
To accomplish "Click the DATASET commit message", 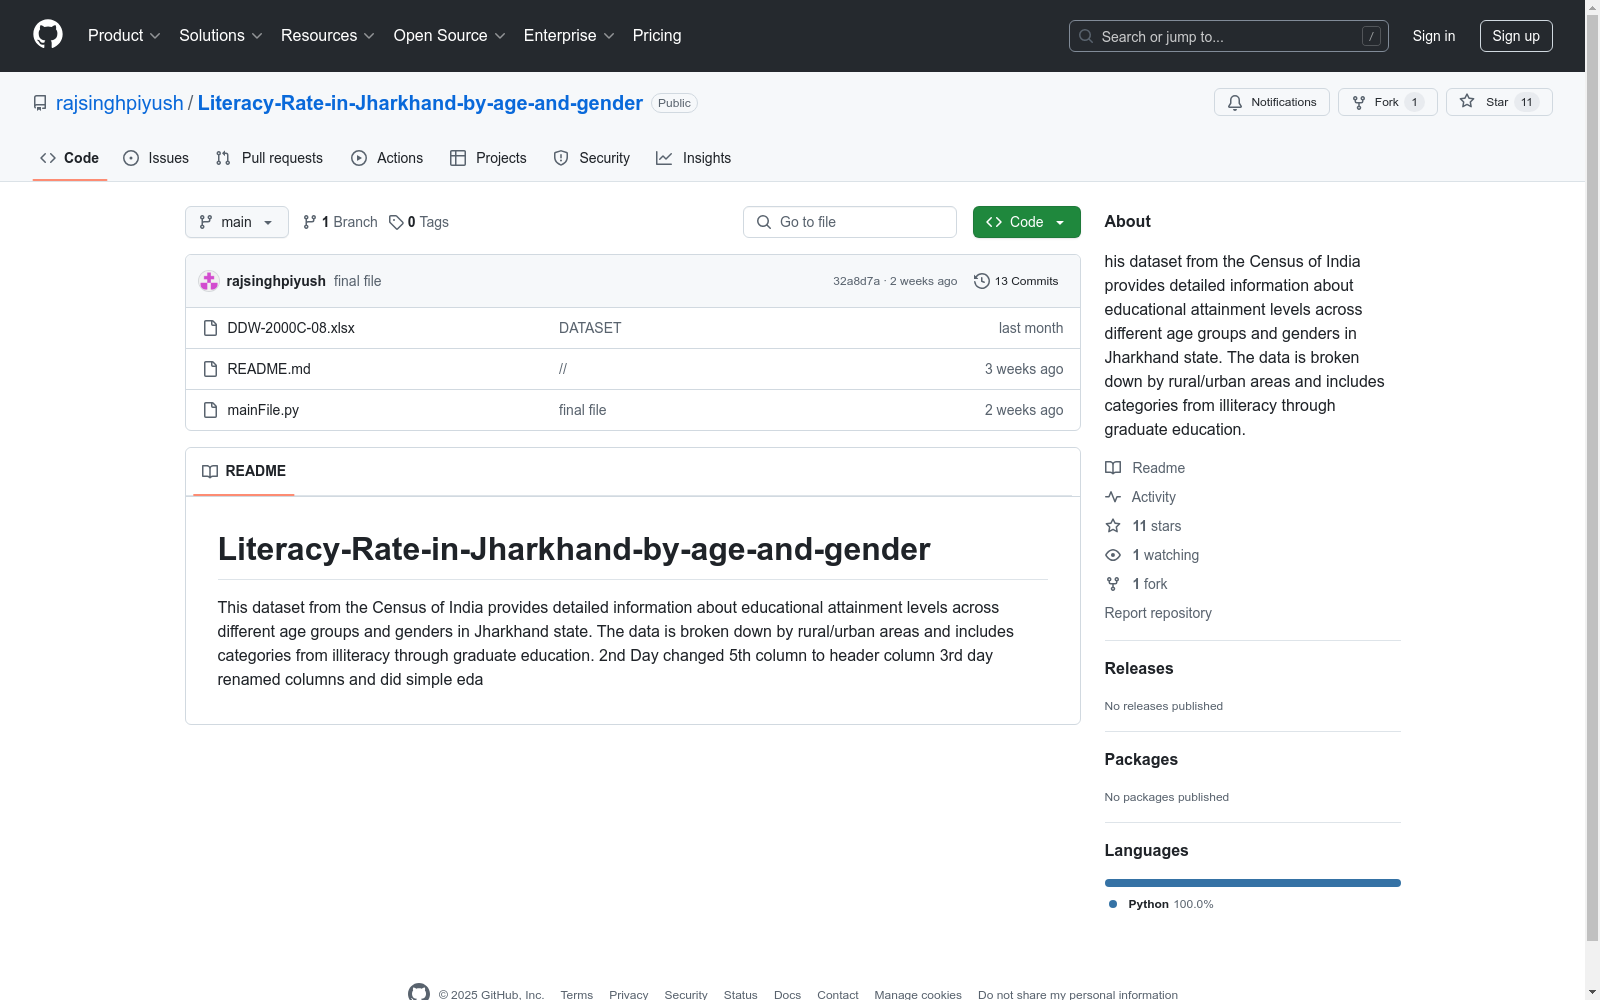I will (590, 328).
